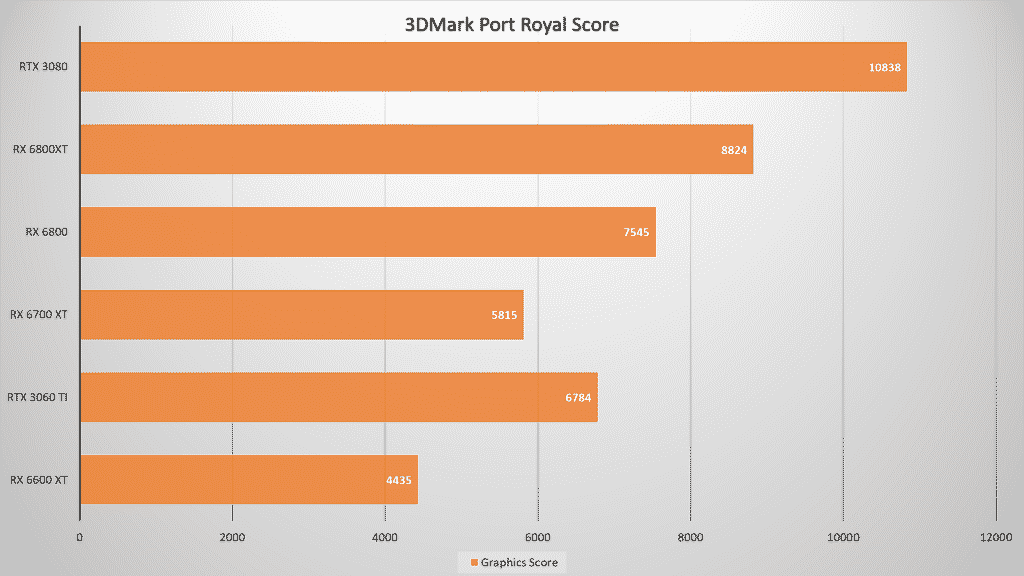Viewport: 1024px width, 576px height.
Task: Click the 'RTX 3080' axis label
Action: [x=43, y=67]
